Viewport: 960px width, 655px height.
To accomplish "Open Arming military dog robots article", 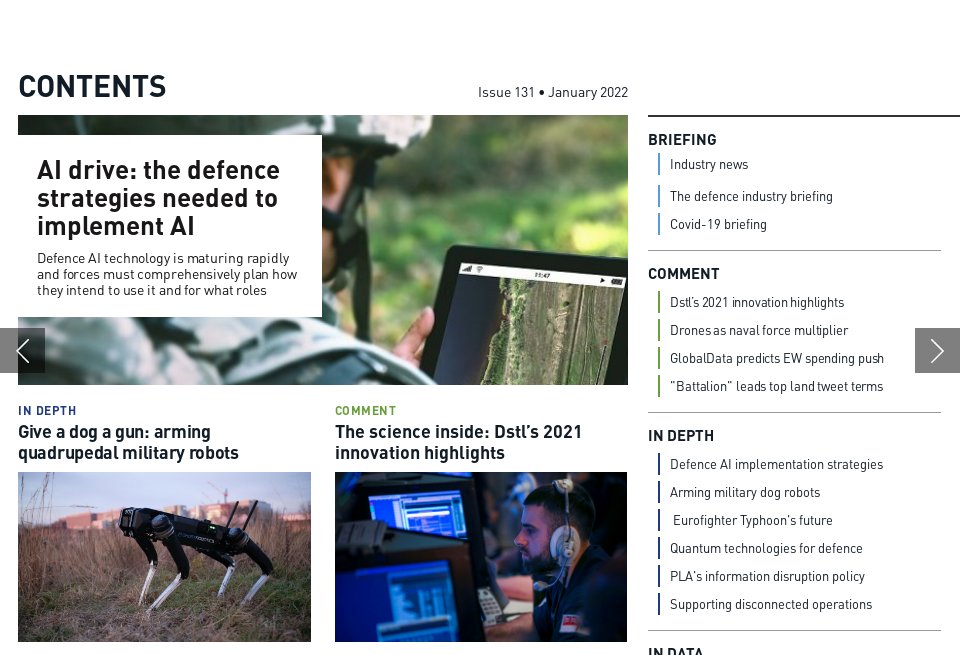I will [x=745, y=492].
